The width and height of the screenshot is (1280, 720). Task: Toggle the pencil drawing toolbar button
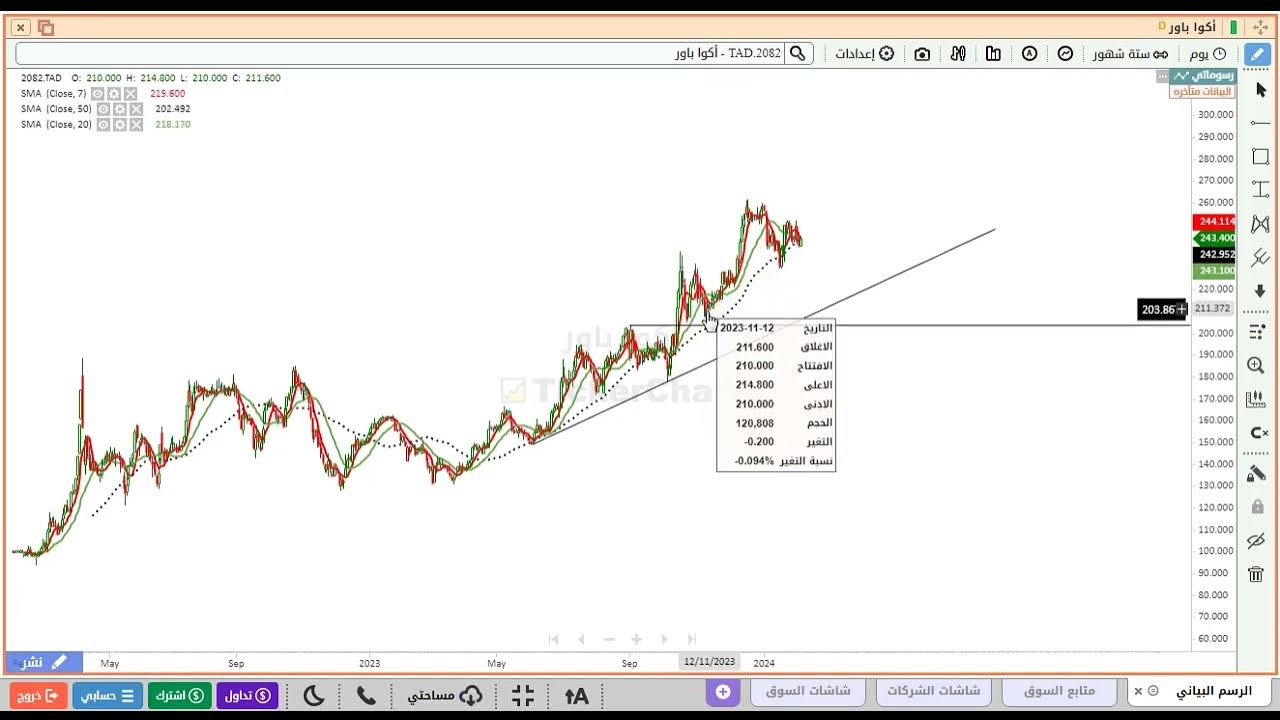1258,54
